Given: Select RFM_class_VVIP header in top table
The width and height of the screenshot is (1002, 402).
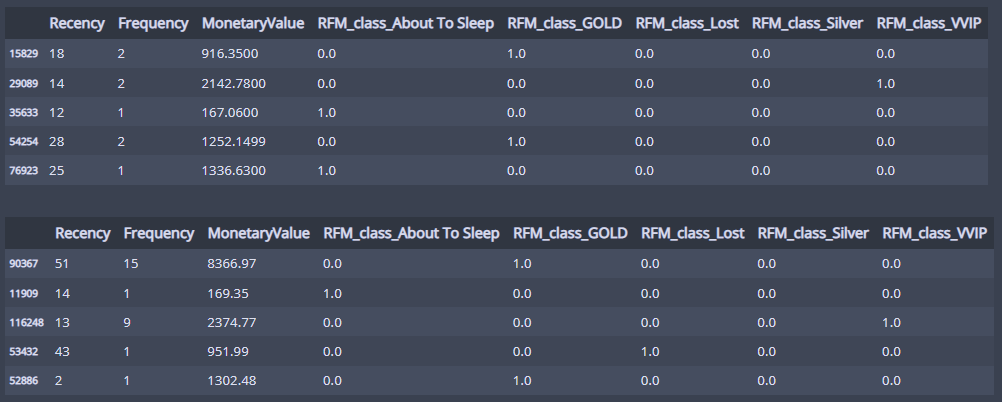Looking at the screenshot, I should click(928, 24).
